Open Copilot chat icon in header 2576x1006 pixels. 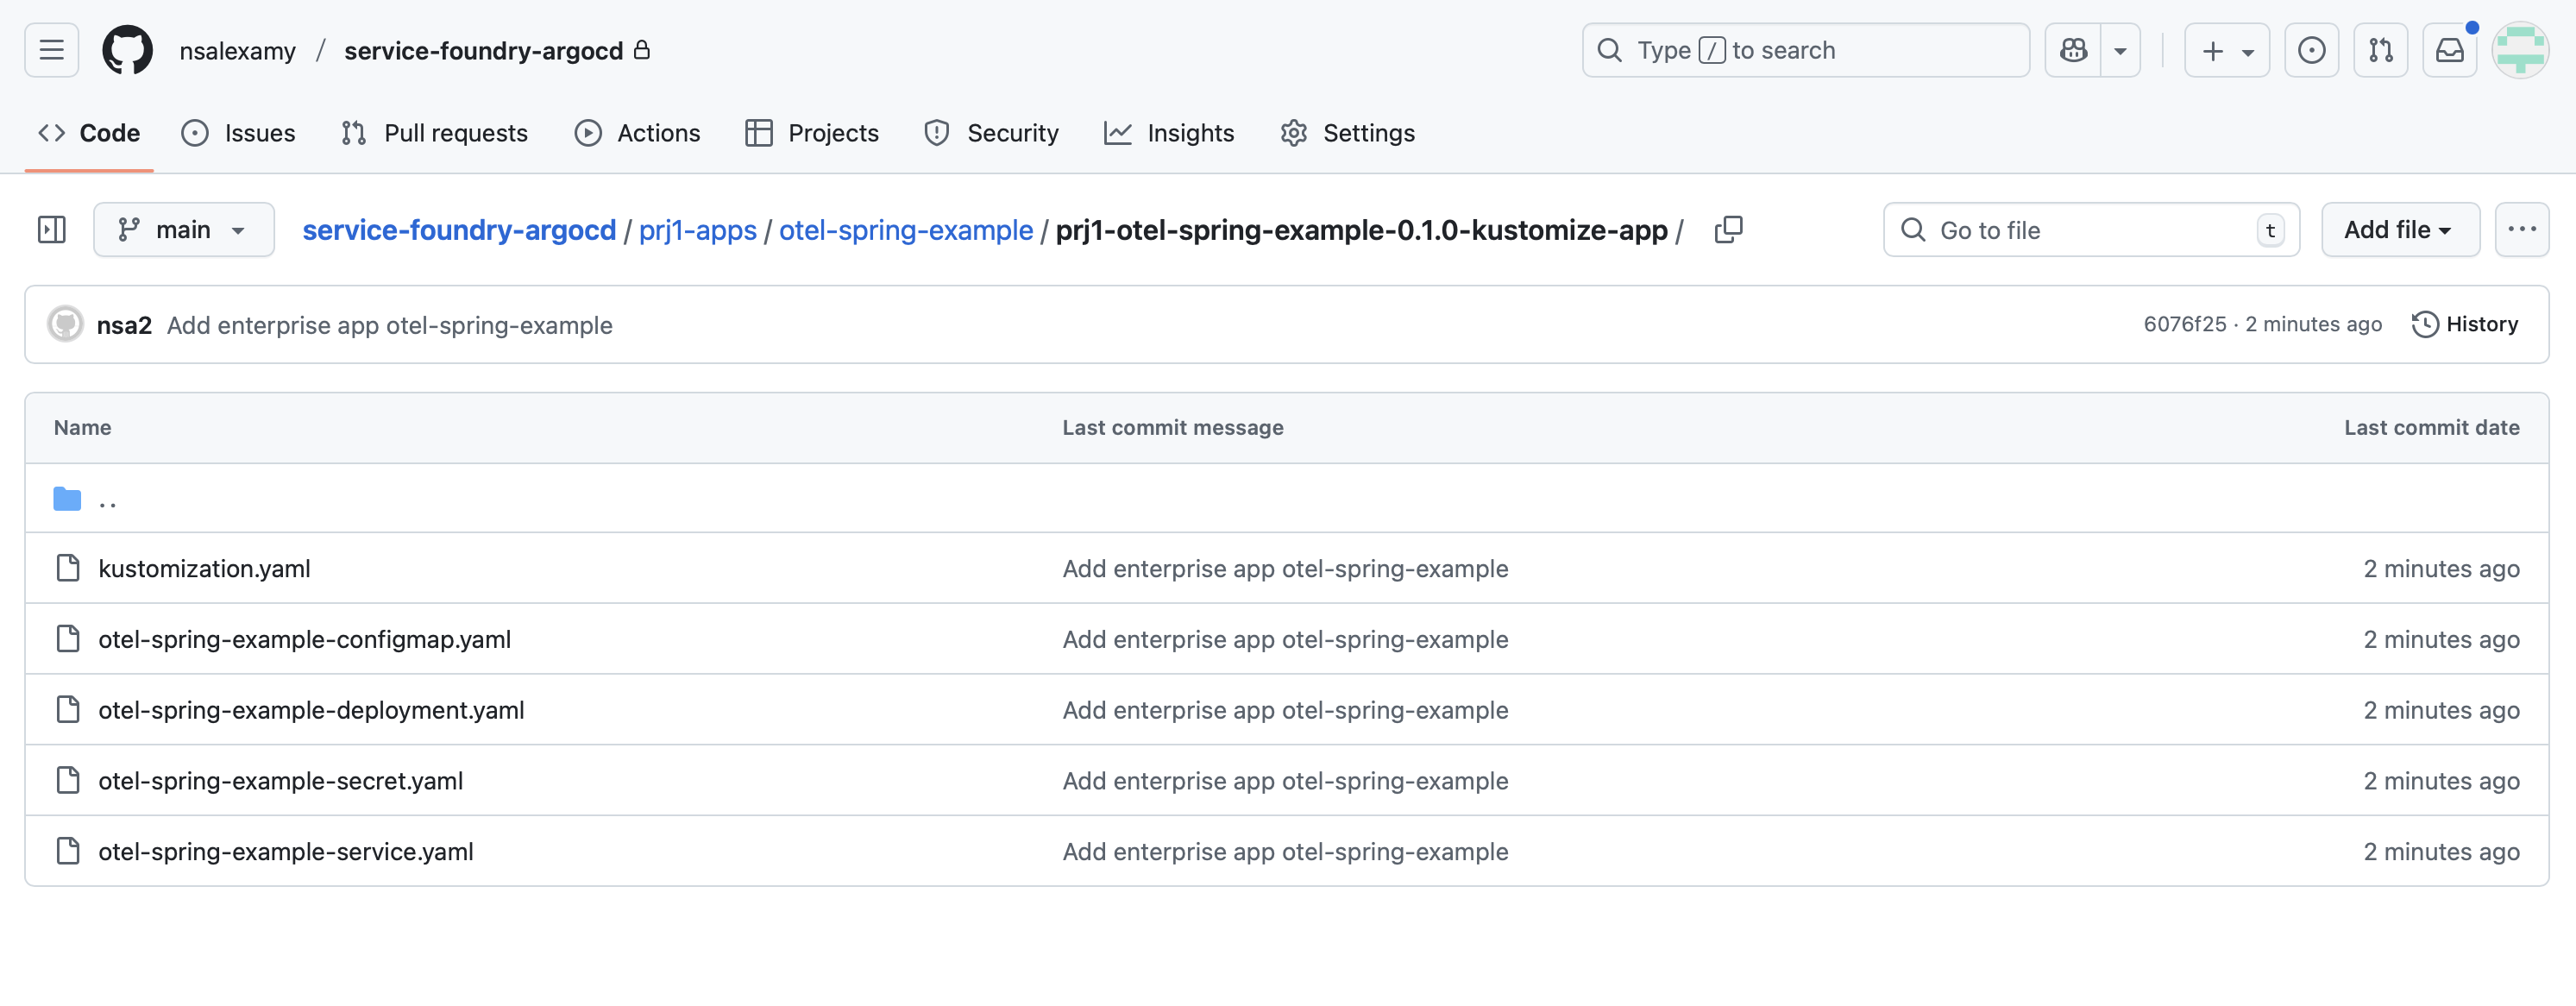tap(2073, 50)
